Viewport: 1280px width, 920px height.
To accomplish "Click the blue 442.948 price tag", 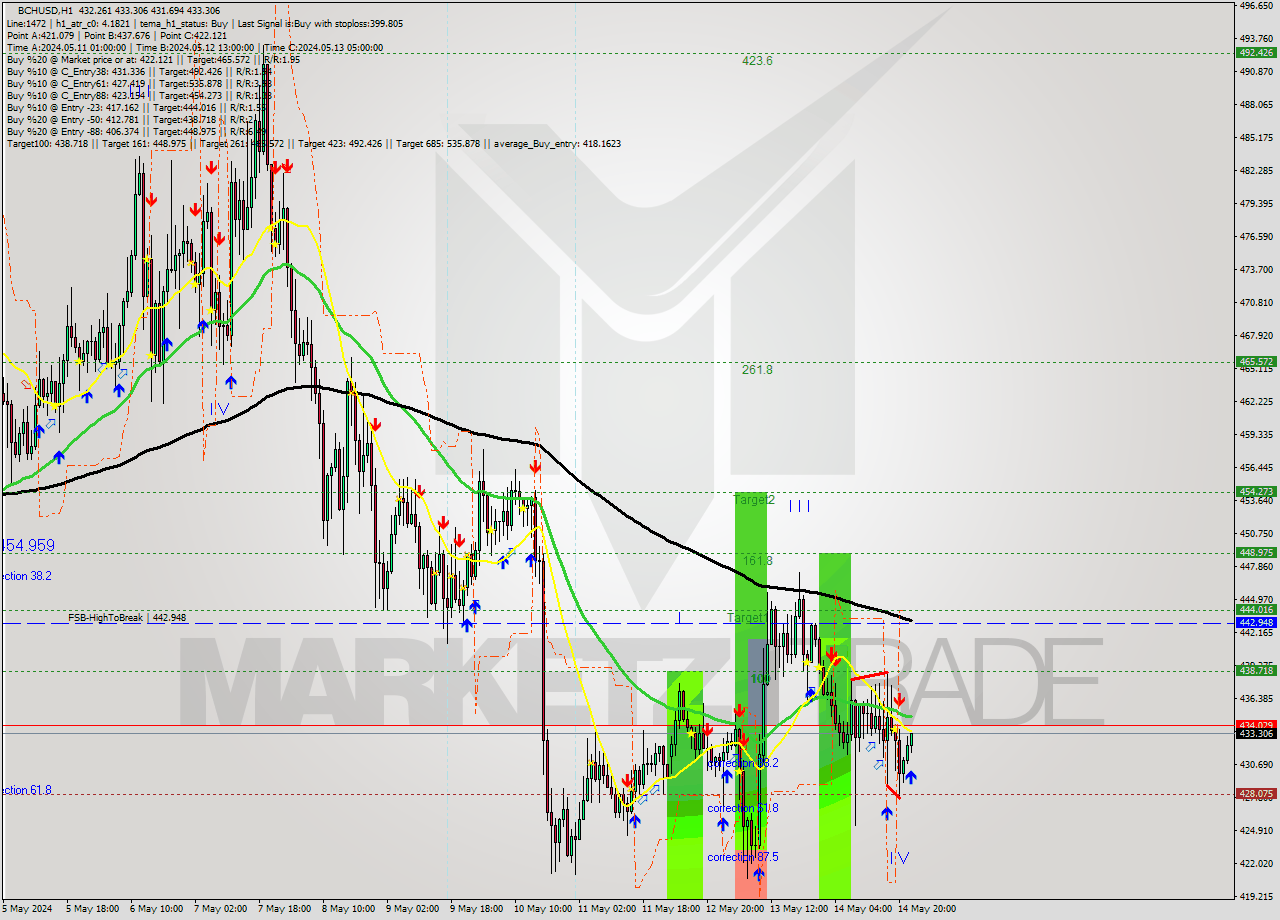I will point(1256,622).
